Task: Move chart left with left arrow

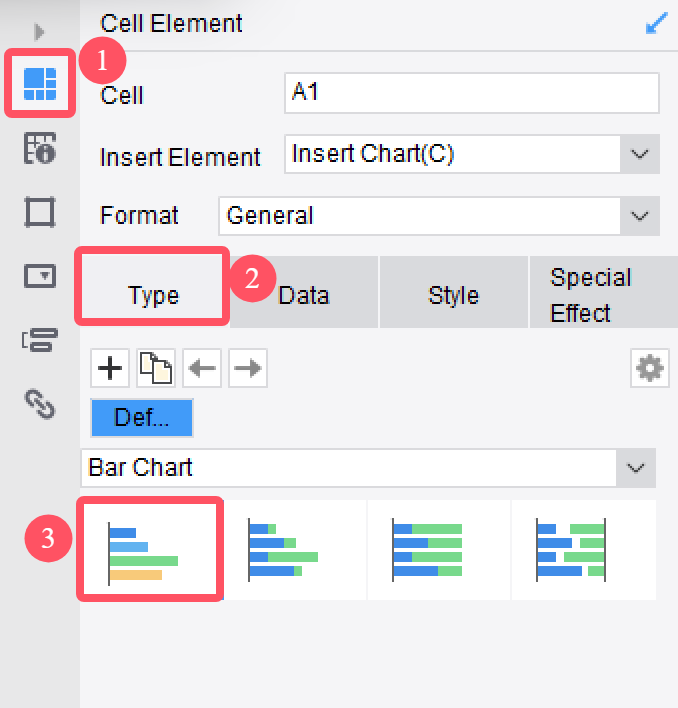Action: point(202,369)
